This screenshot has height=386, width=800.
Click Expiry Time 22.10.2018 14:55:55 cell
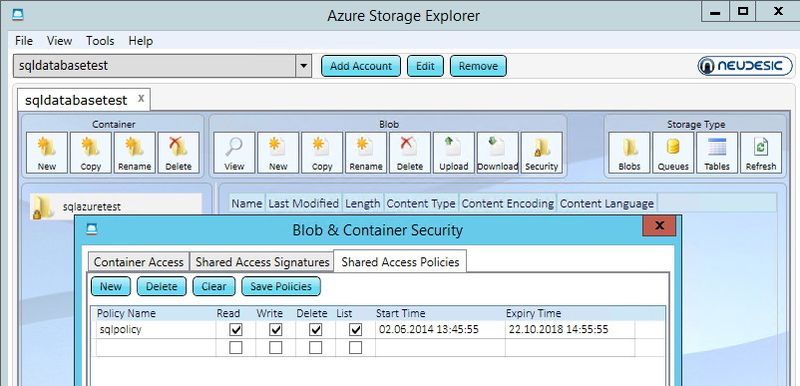[569, 330]
